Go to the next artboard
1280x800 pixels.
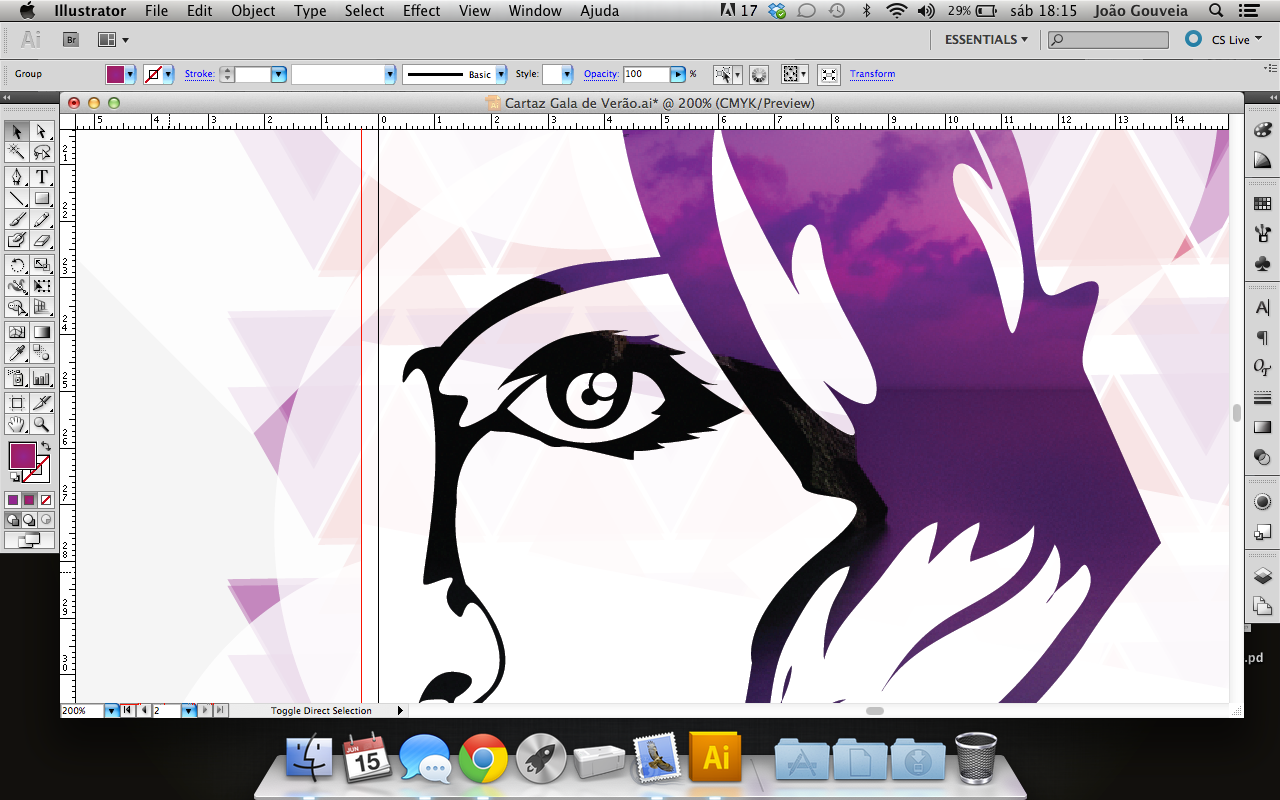click(x=205, y=710)
